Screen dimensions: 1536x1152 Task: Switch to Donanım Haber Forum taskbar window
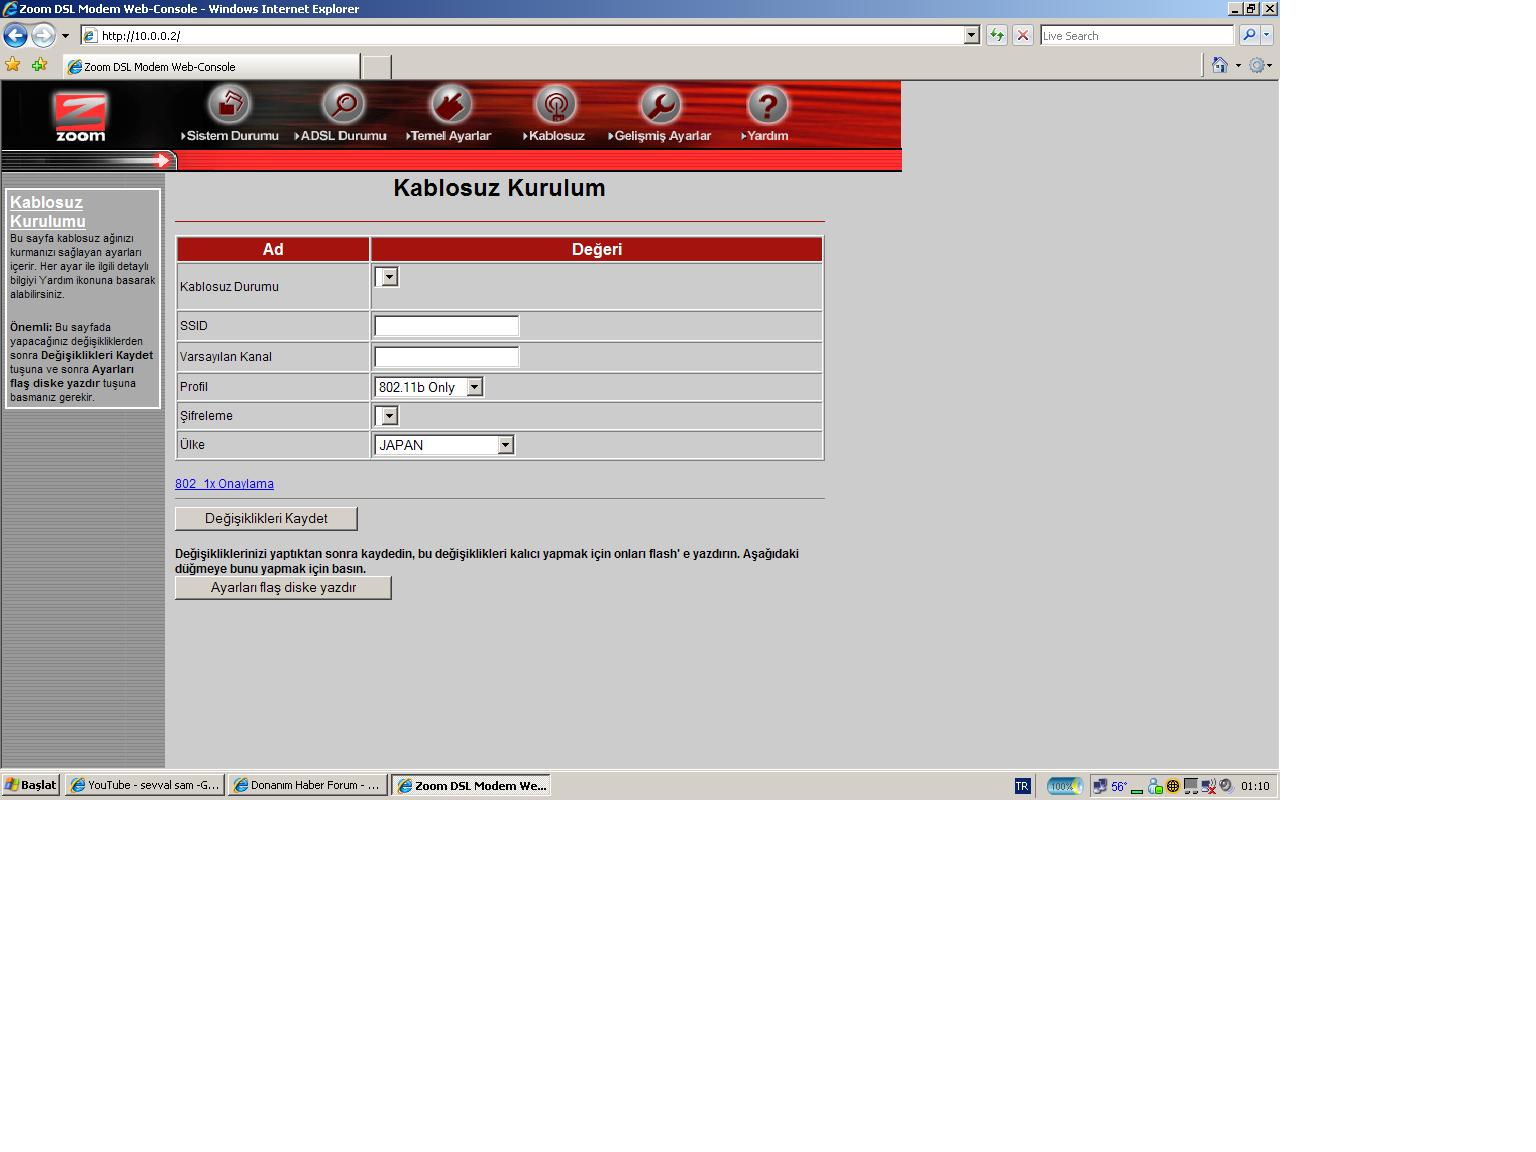308,785
